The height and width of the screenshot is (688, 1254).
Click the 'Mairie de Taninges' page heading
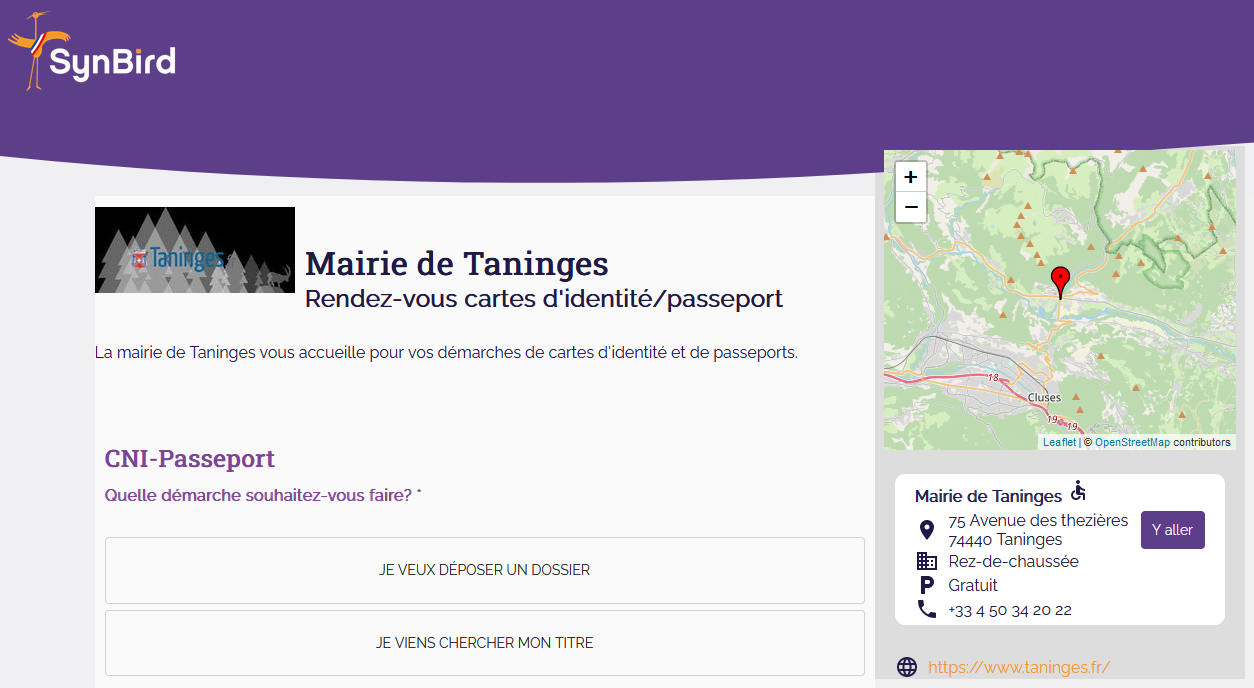tap(456, 264)
